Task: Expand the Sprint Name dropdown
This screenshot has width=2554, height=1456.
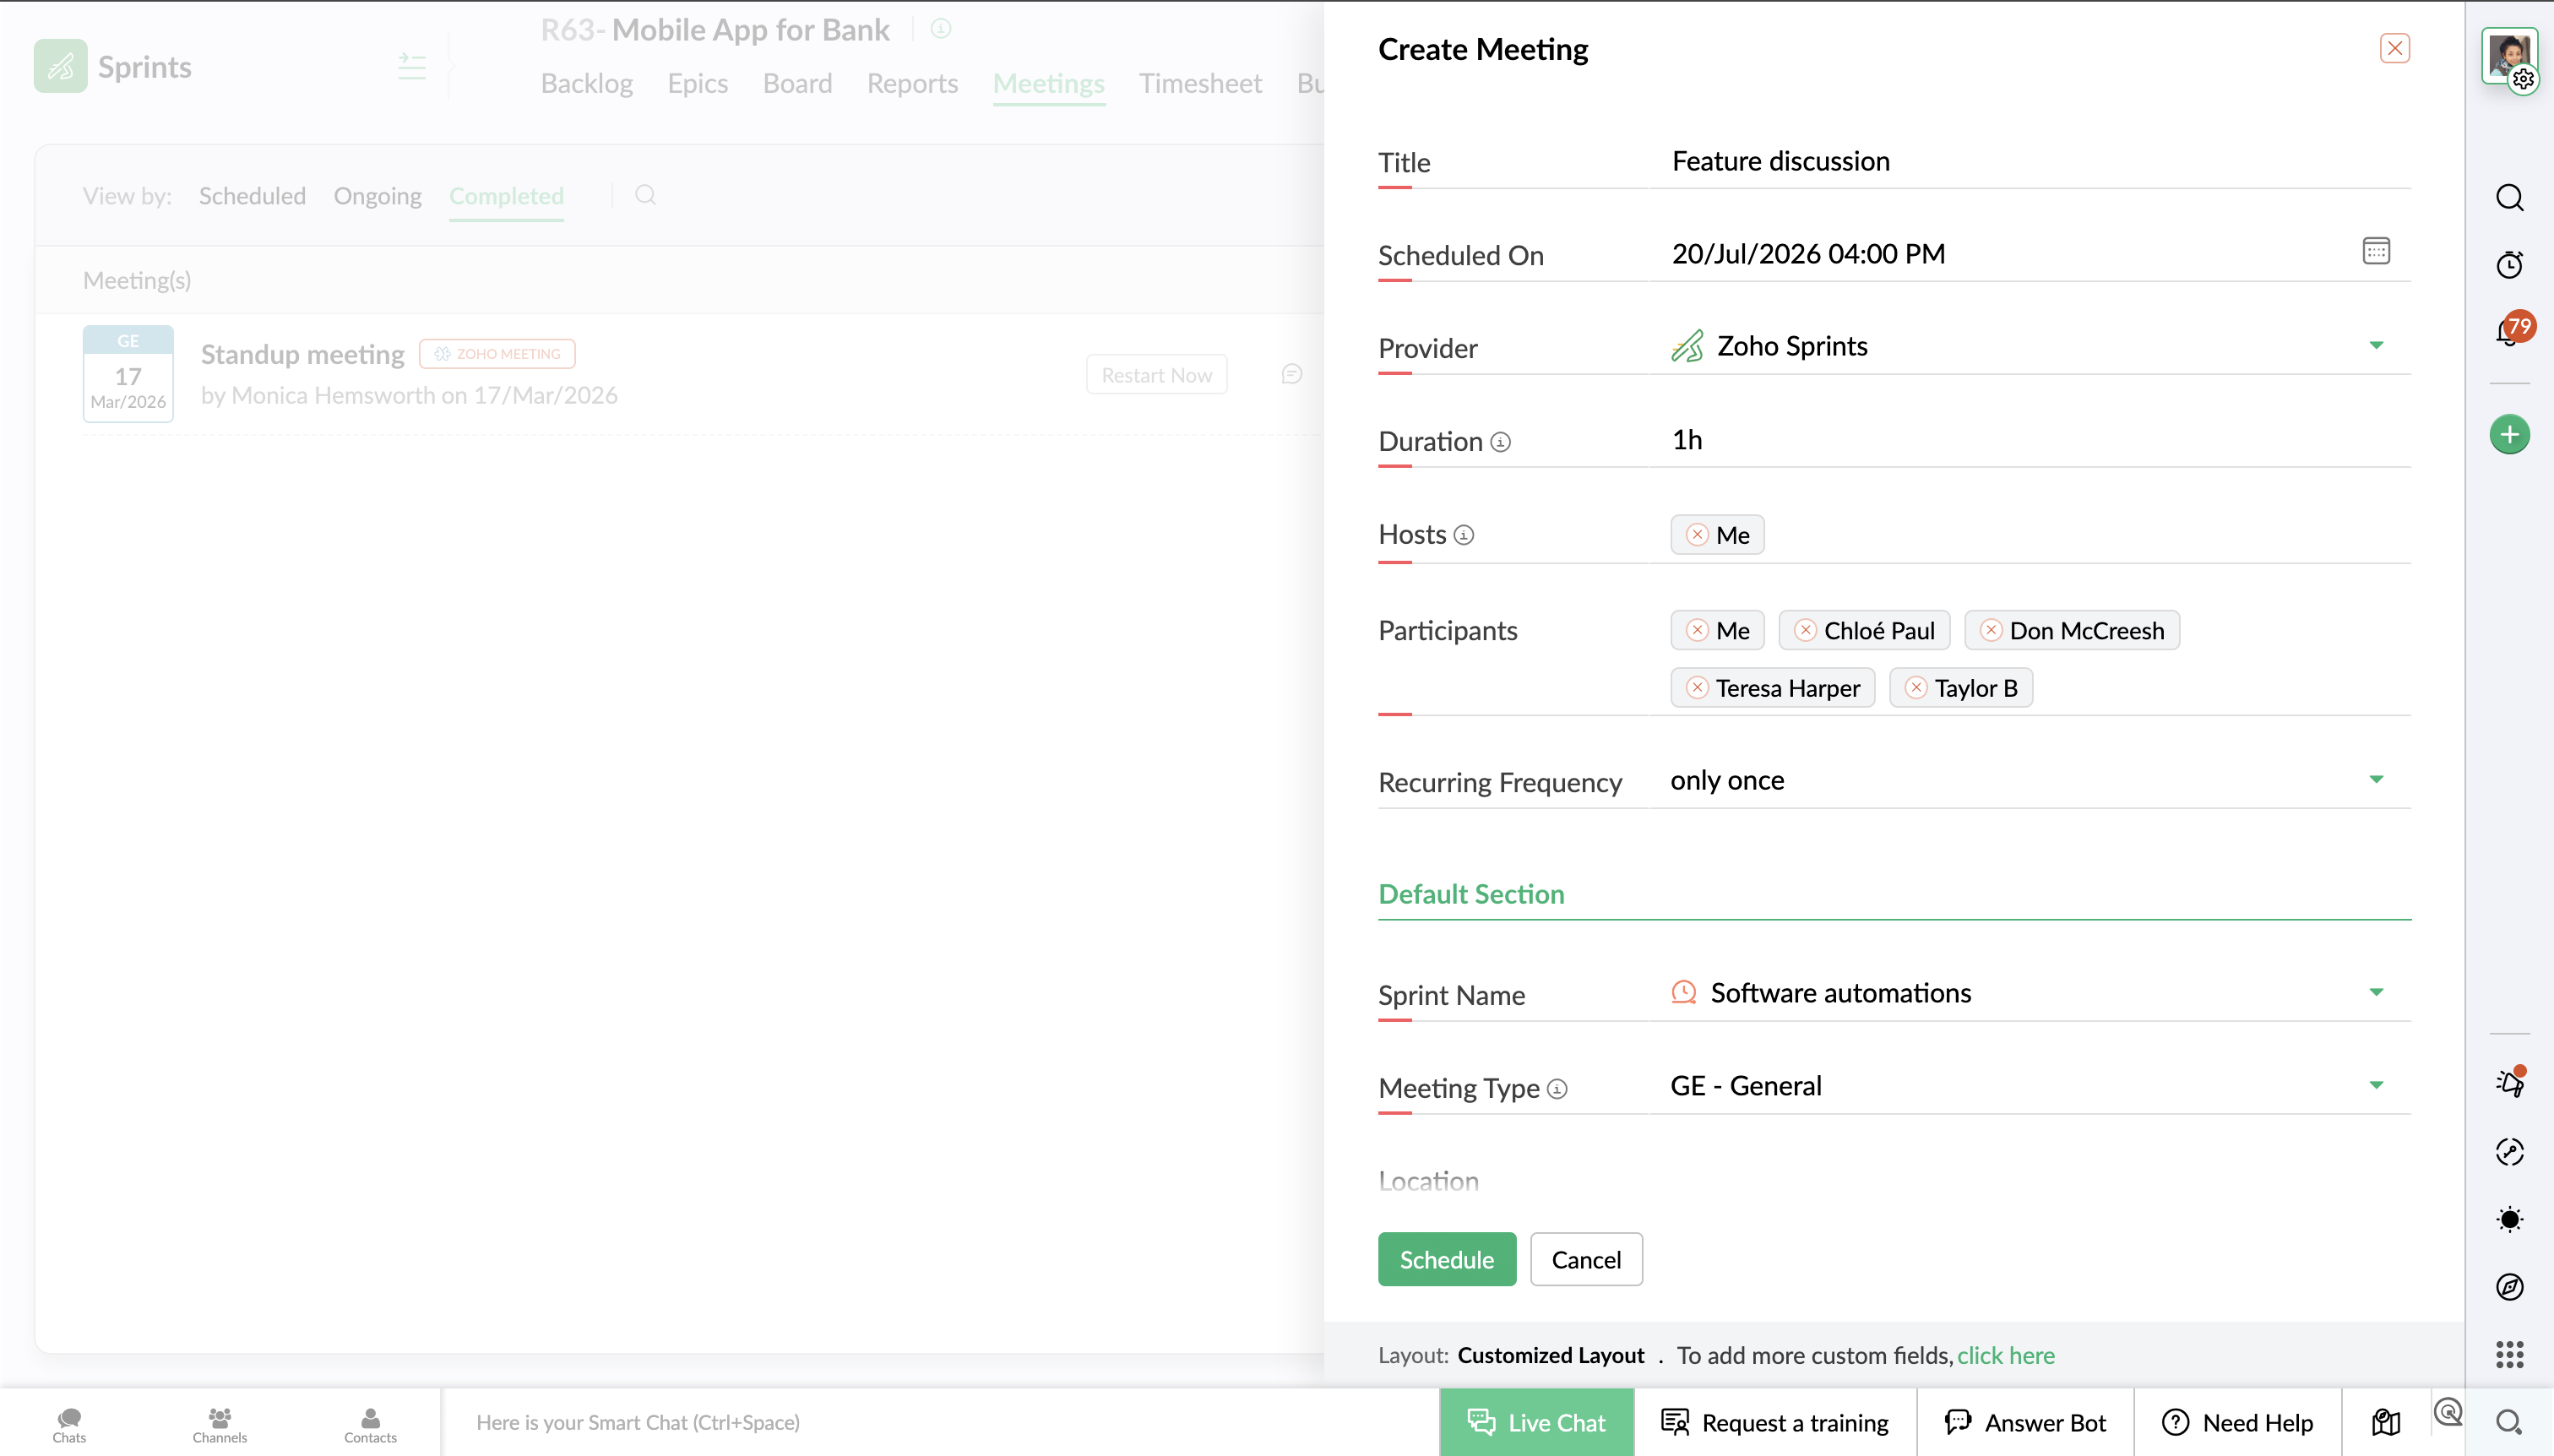Action: coord(2376,992)
